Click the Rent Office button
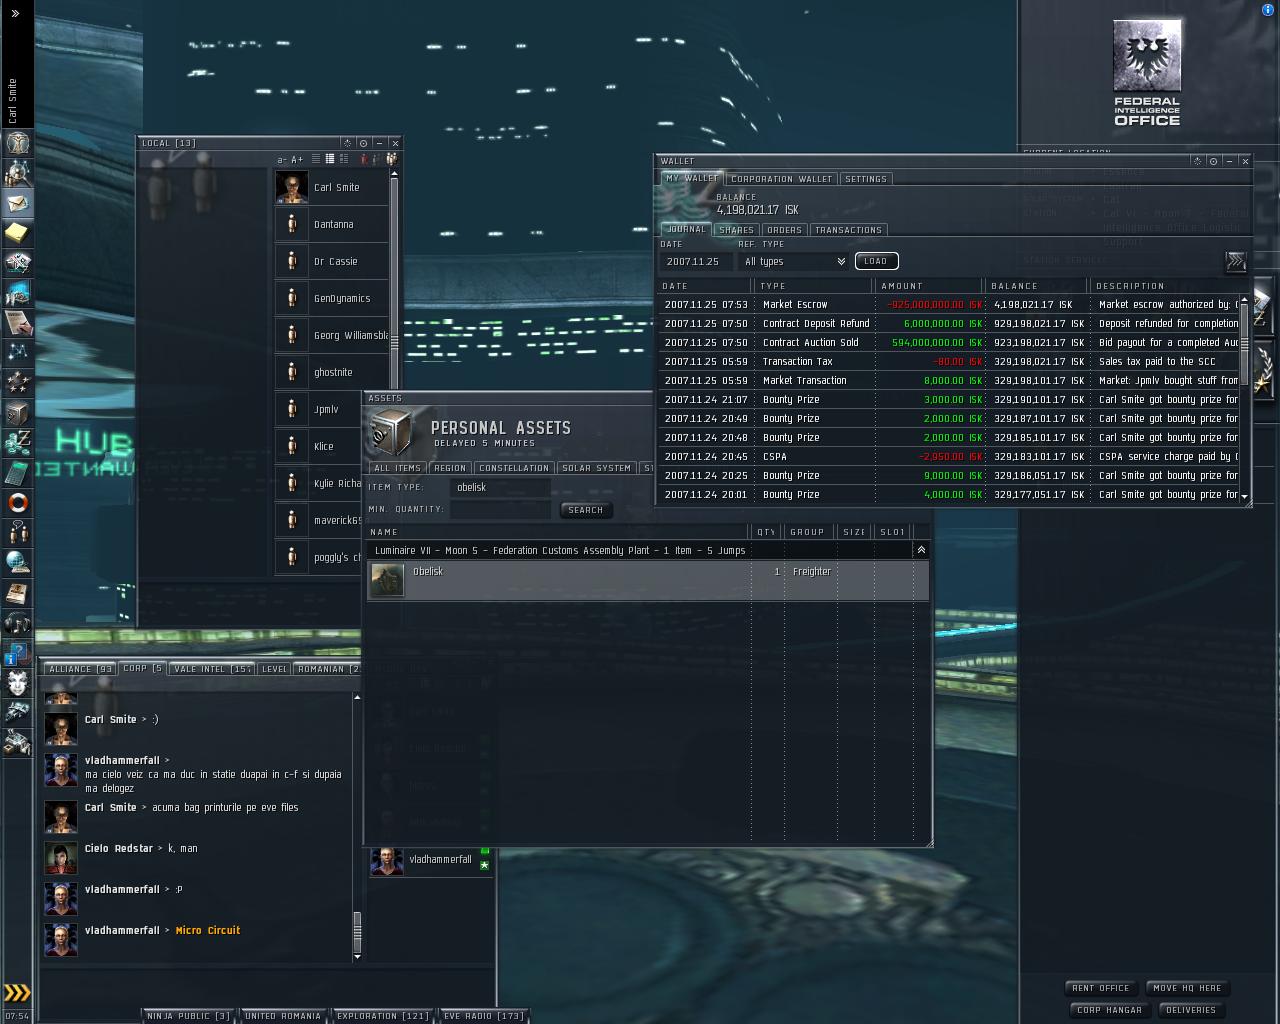Image resolution: width=1280 pixels, height=1024 pixels. tap(1101, 988)
